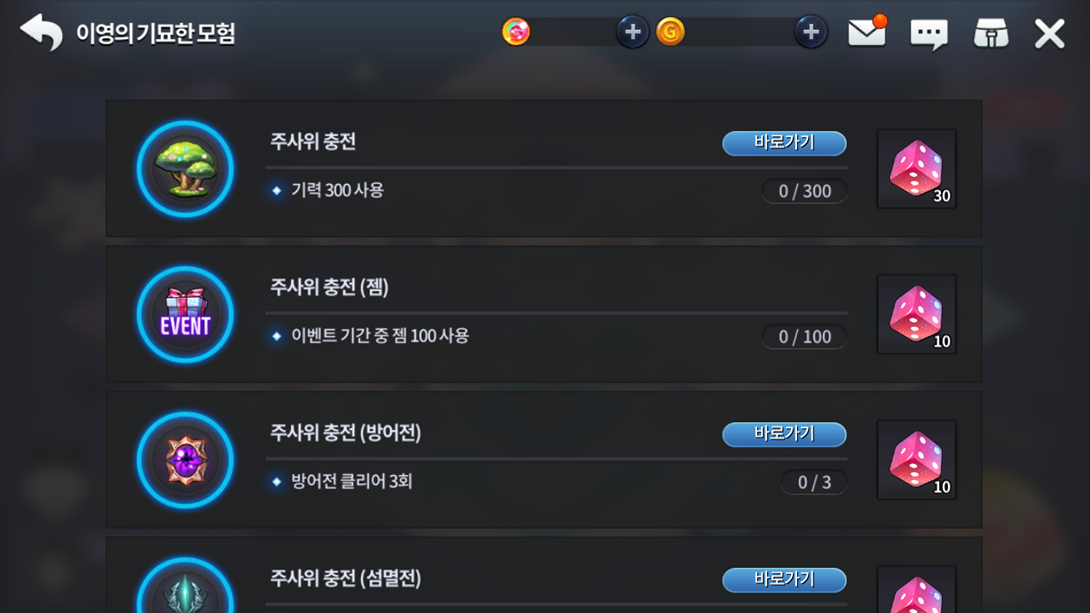Click 바로가기 for 주사위 충전 (섬멸전)

click(x=784, y=579)
